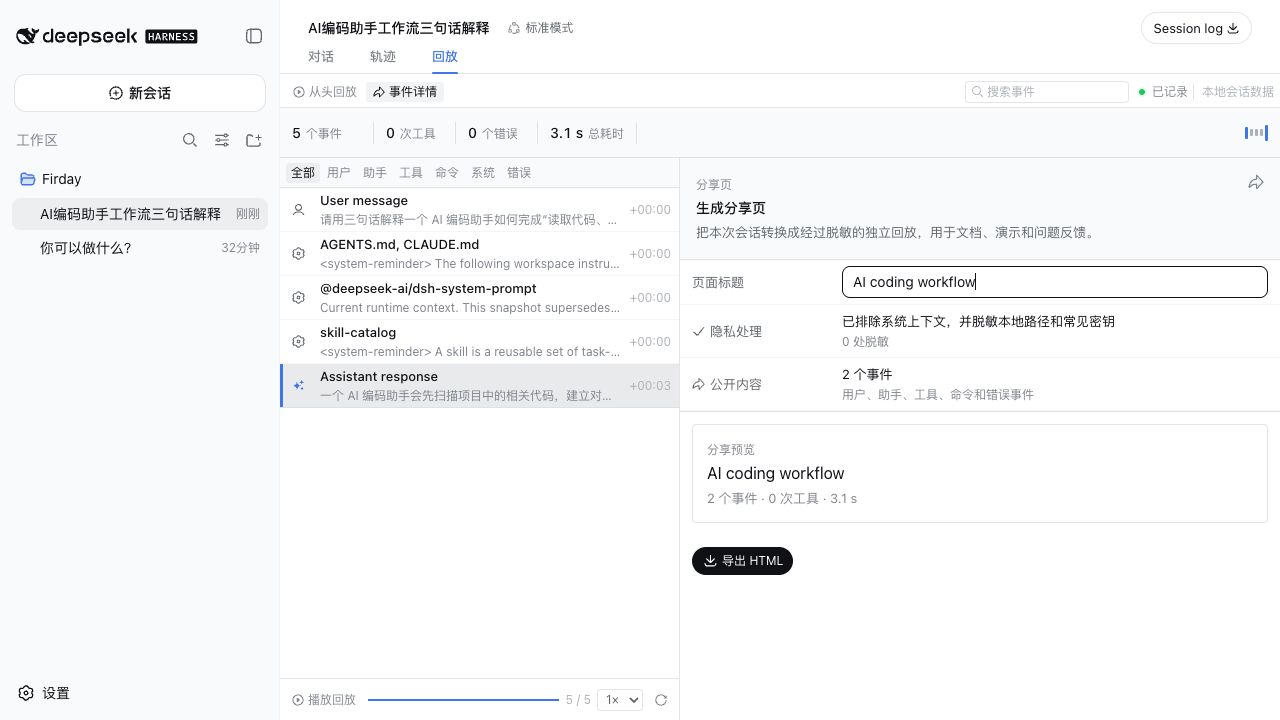Filter events by 错误
The image size is (1280, 720).
pyautogui.click(x=519, y=173)
